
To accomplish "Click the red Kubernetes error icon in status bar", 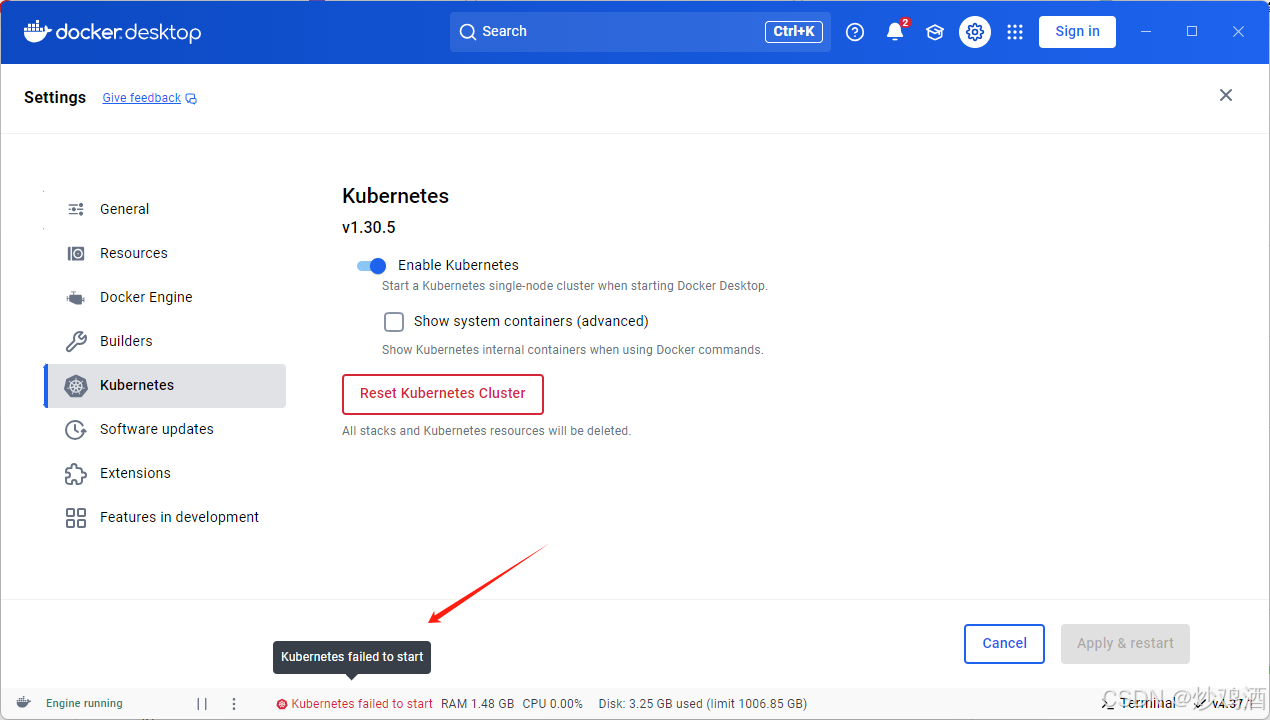I will pos(282,704).
